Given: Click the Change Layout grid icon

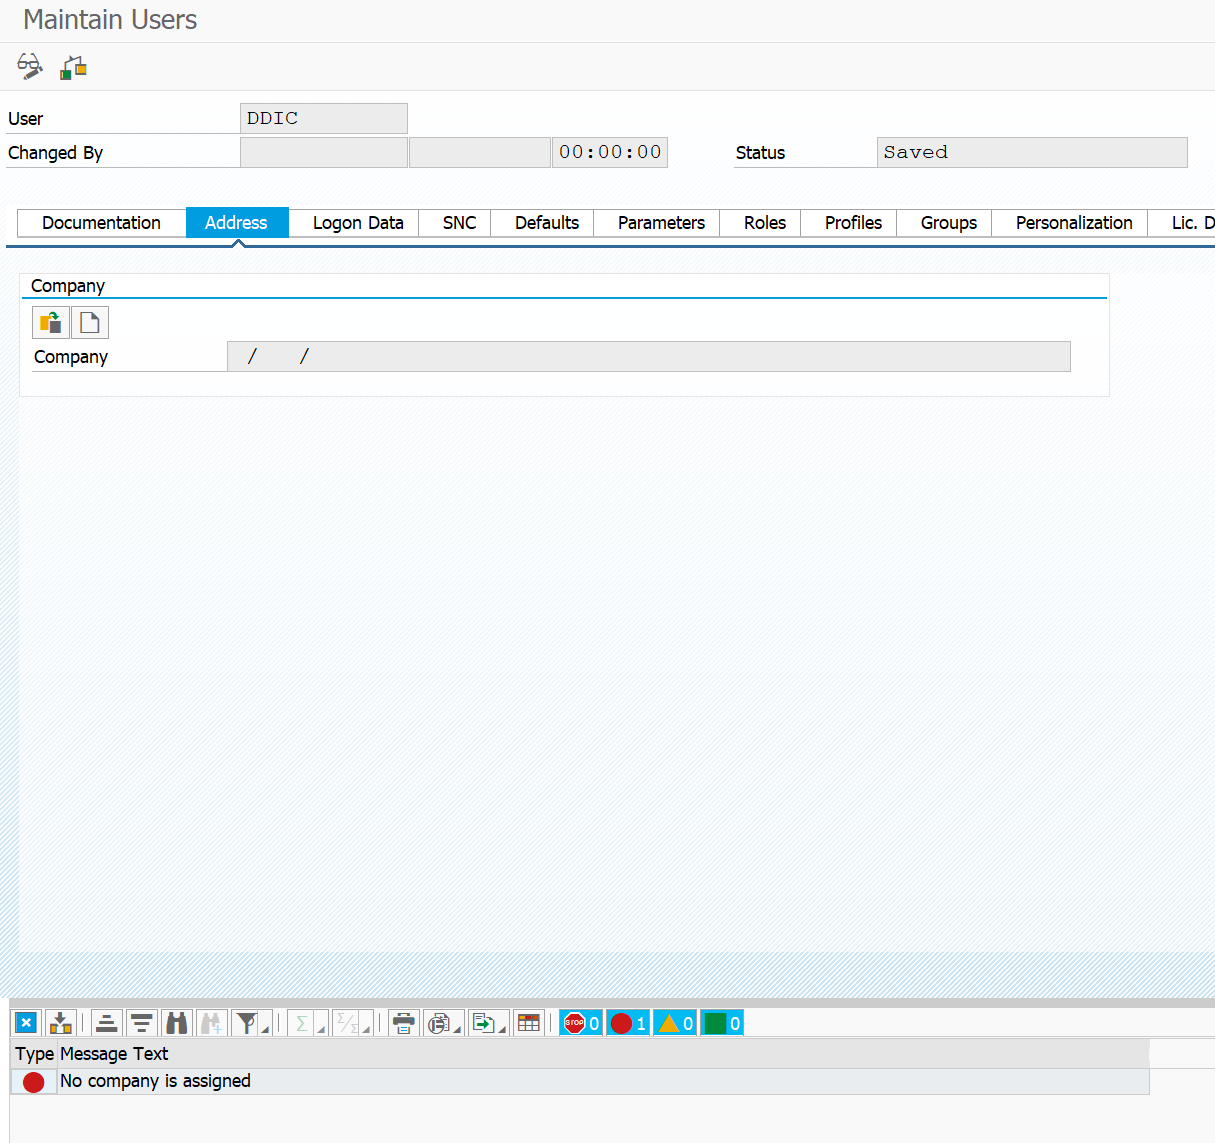Looking at the screenshot, I should [529, 1023].
